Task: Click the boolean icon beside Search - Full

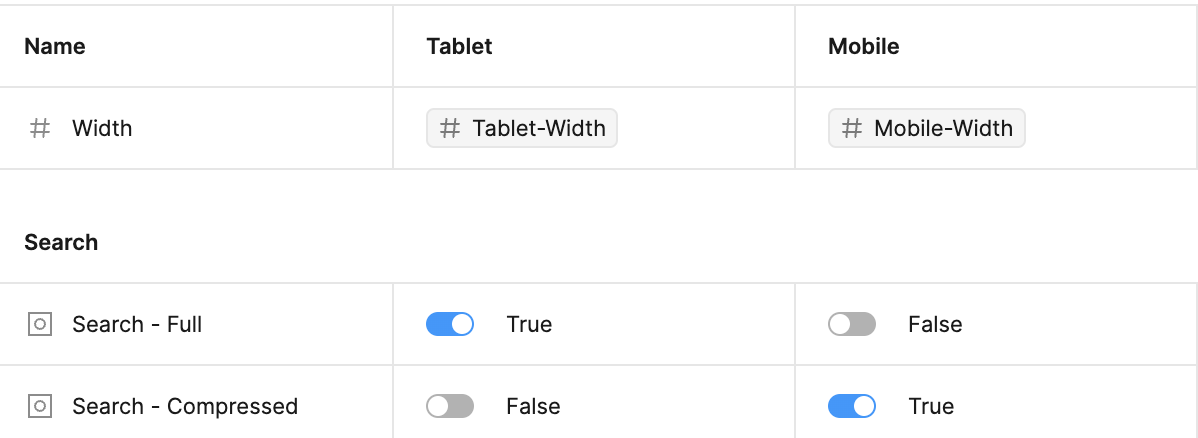Action: click(x=40, y=324)
